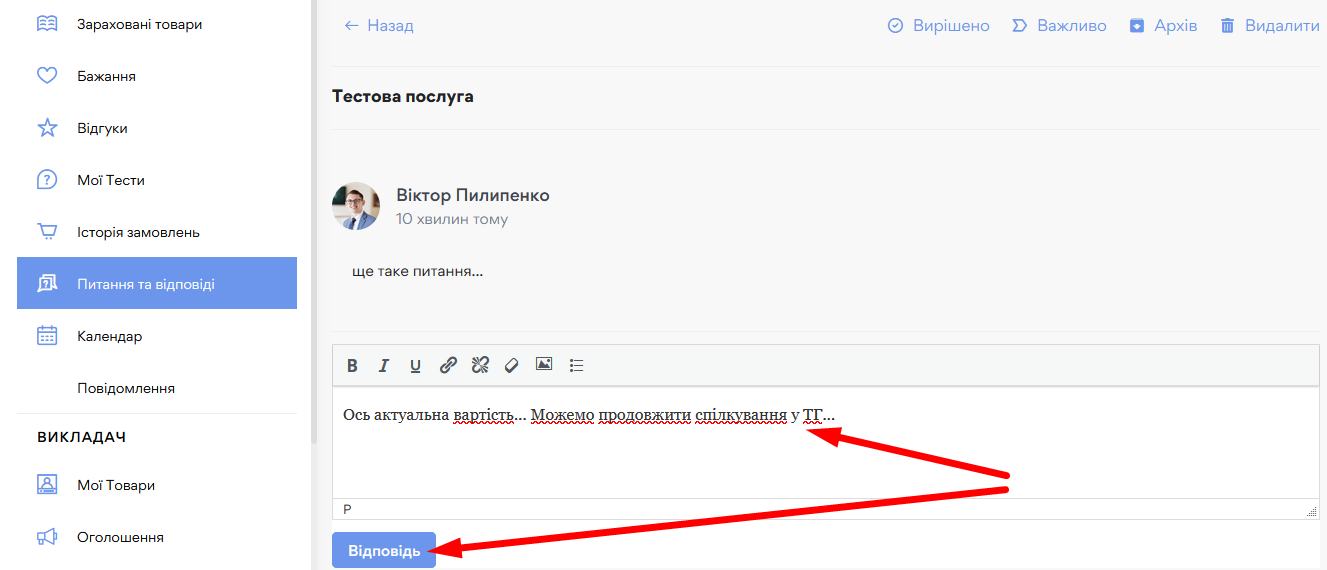
Task: Delete the question with Видалити
Action: tap(1270, 26)
